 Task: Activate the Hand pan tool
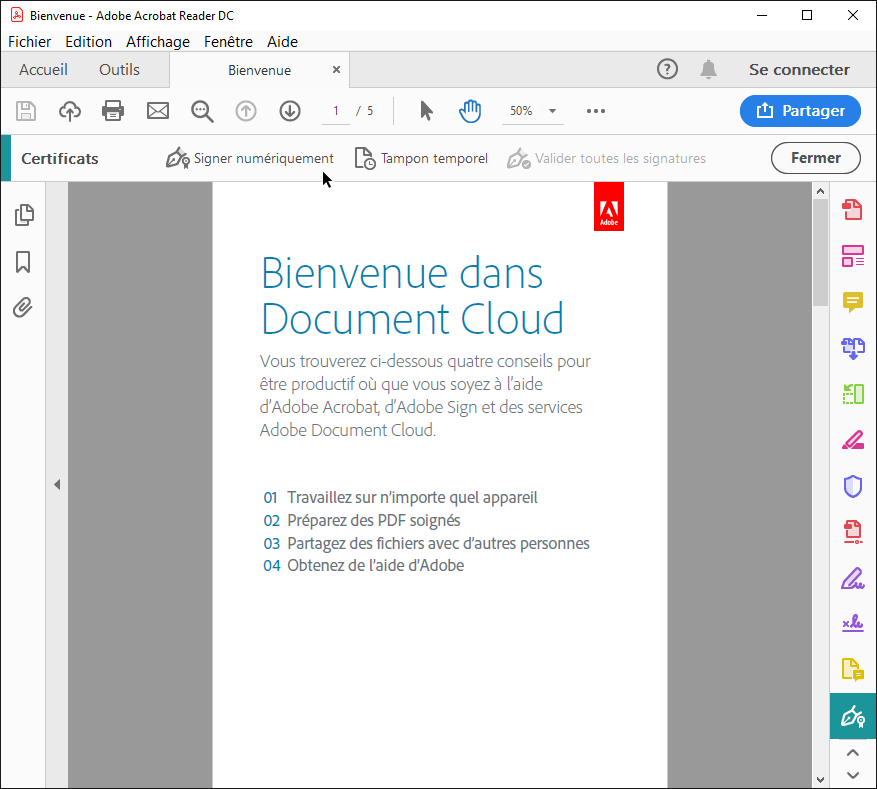(x=470, y=111)
